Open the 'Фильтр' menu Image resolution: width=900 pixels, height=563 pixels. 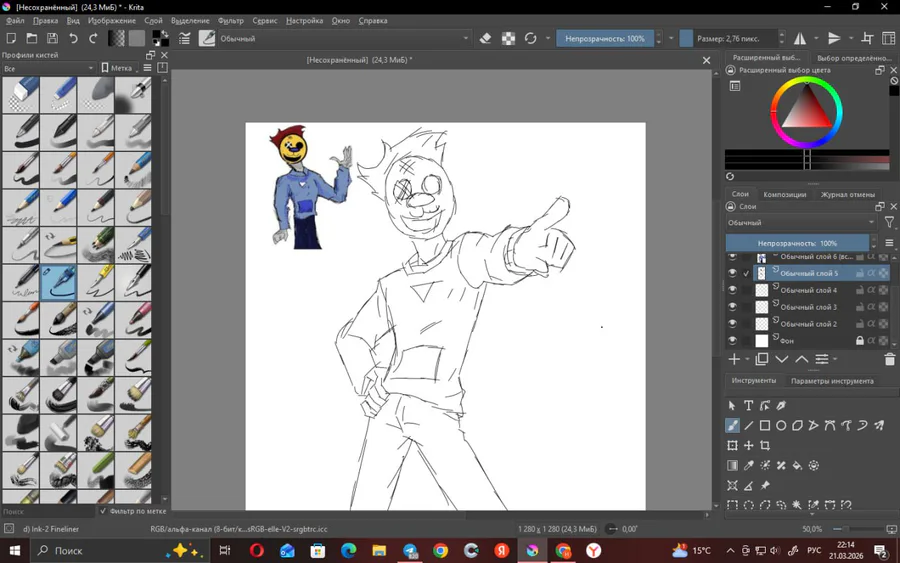[x=230, y=20]
